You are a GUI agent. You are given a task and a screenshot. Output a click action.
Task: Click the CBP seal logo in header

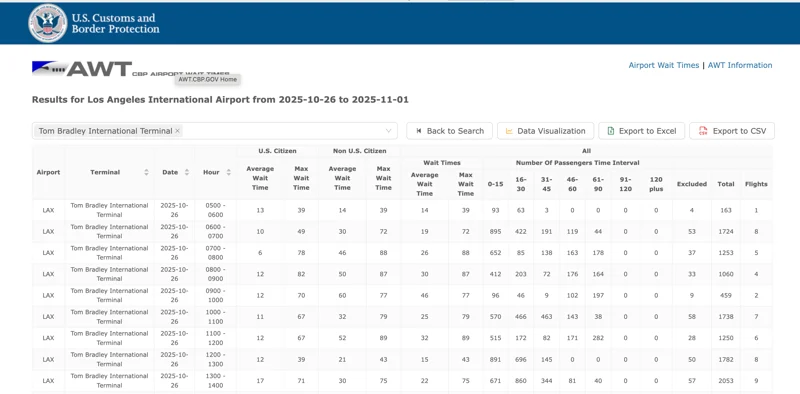pyautogui.click(x=47, y=23)
